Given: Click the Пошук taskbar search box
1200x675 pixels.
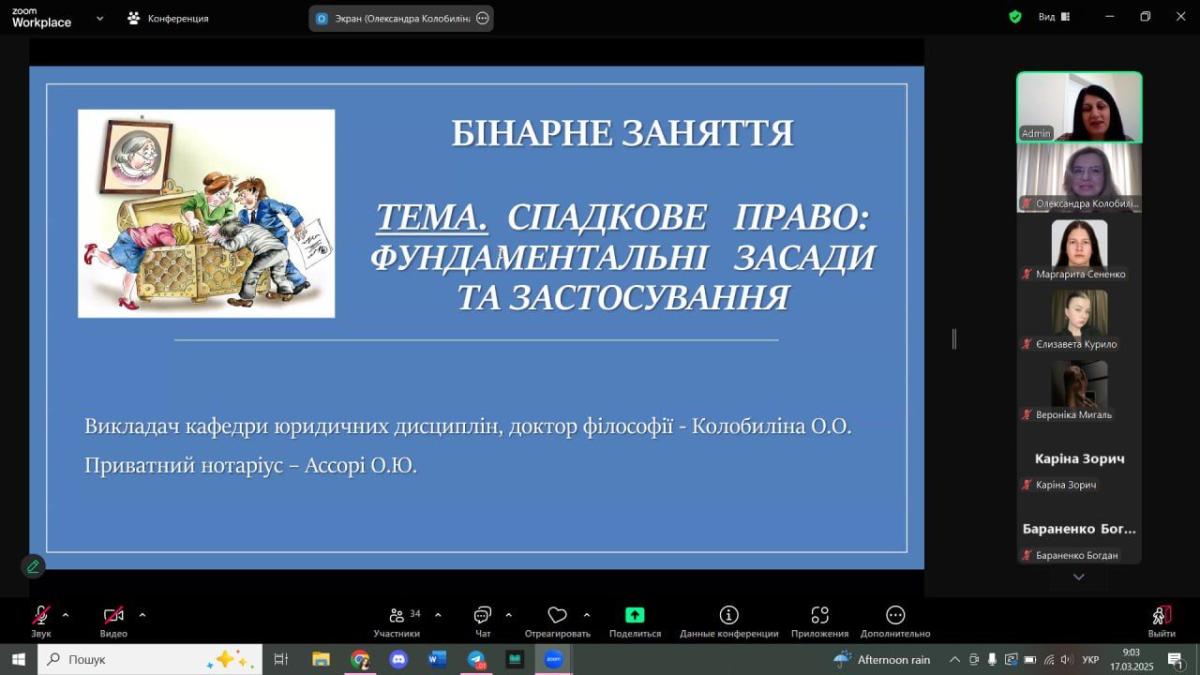Looking at the screenshot, I should tap(150, 659).
